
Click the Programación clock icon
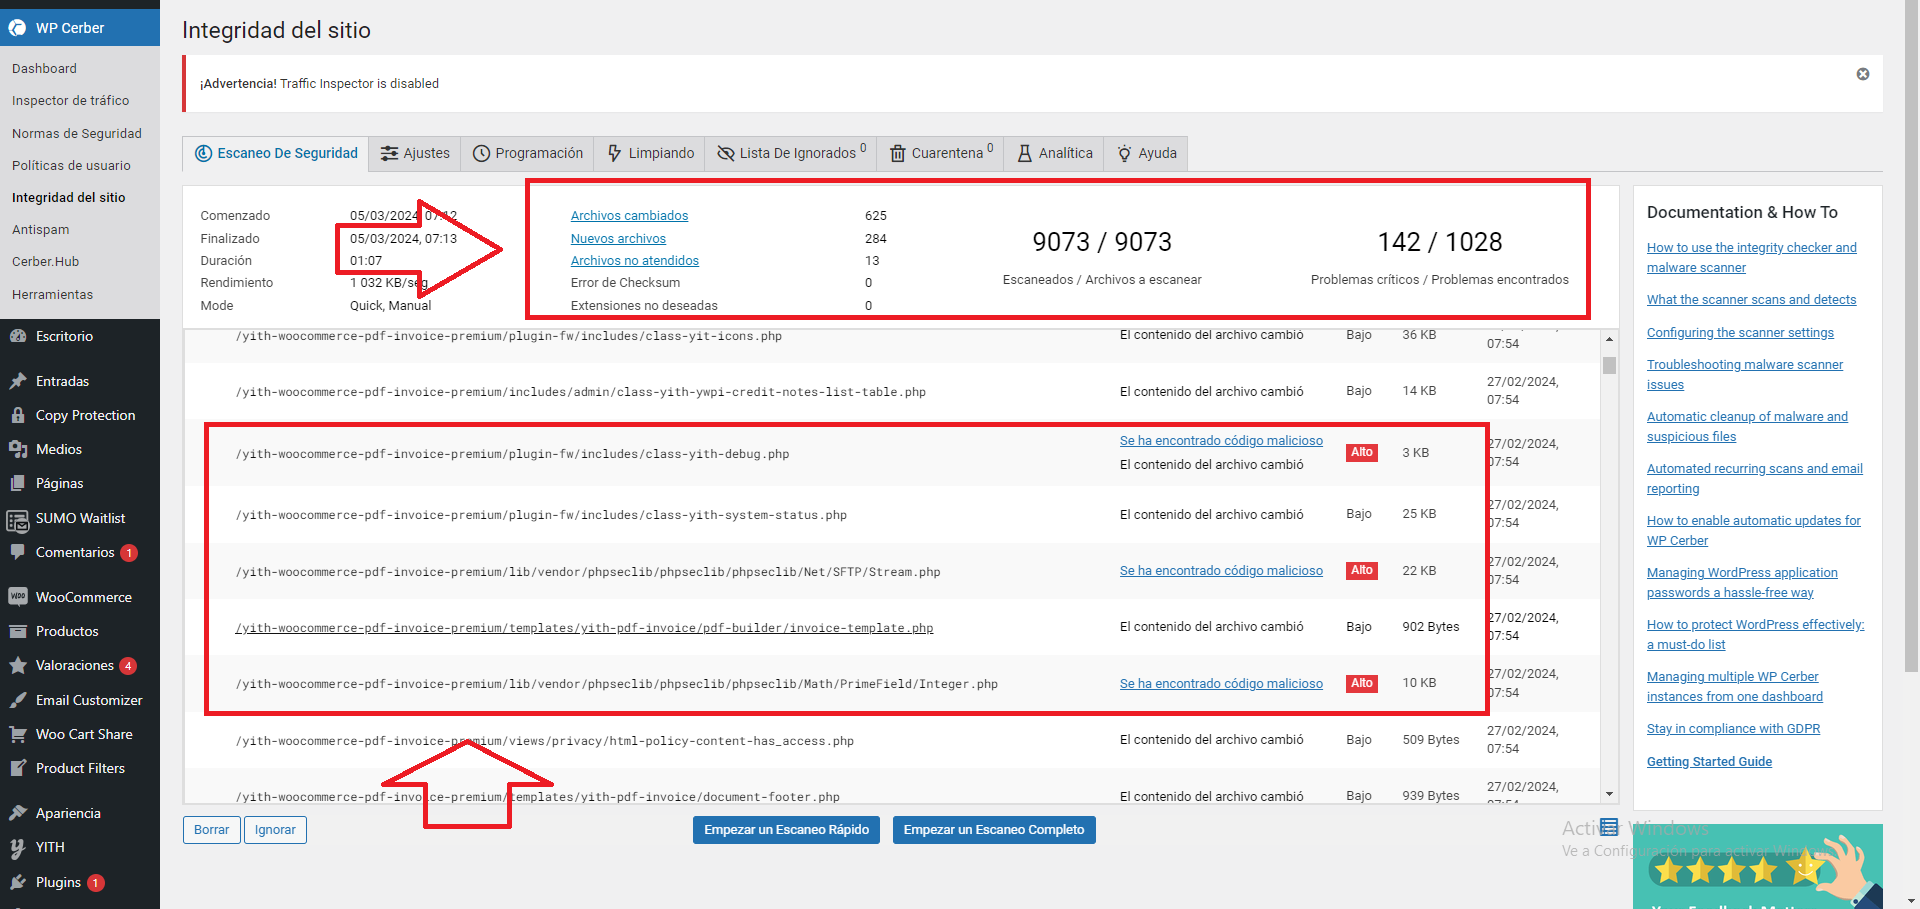coord(481,153)
